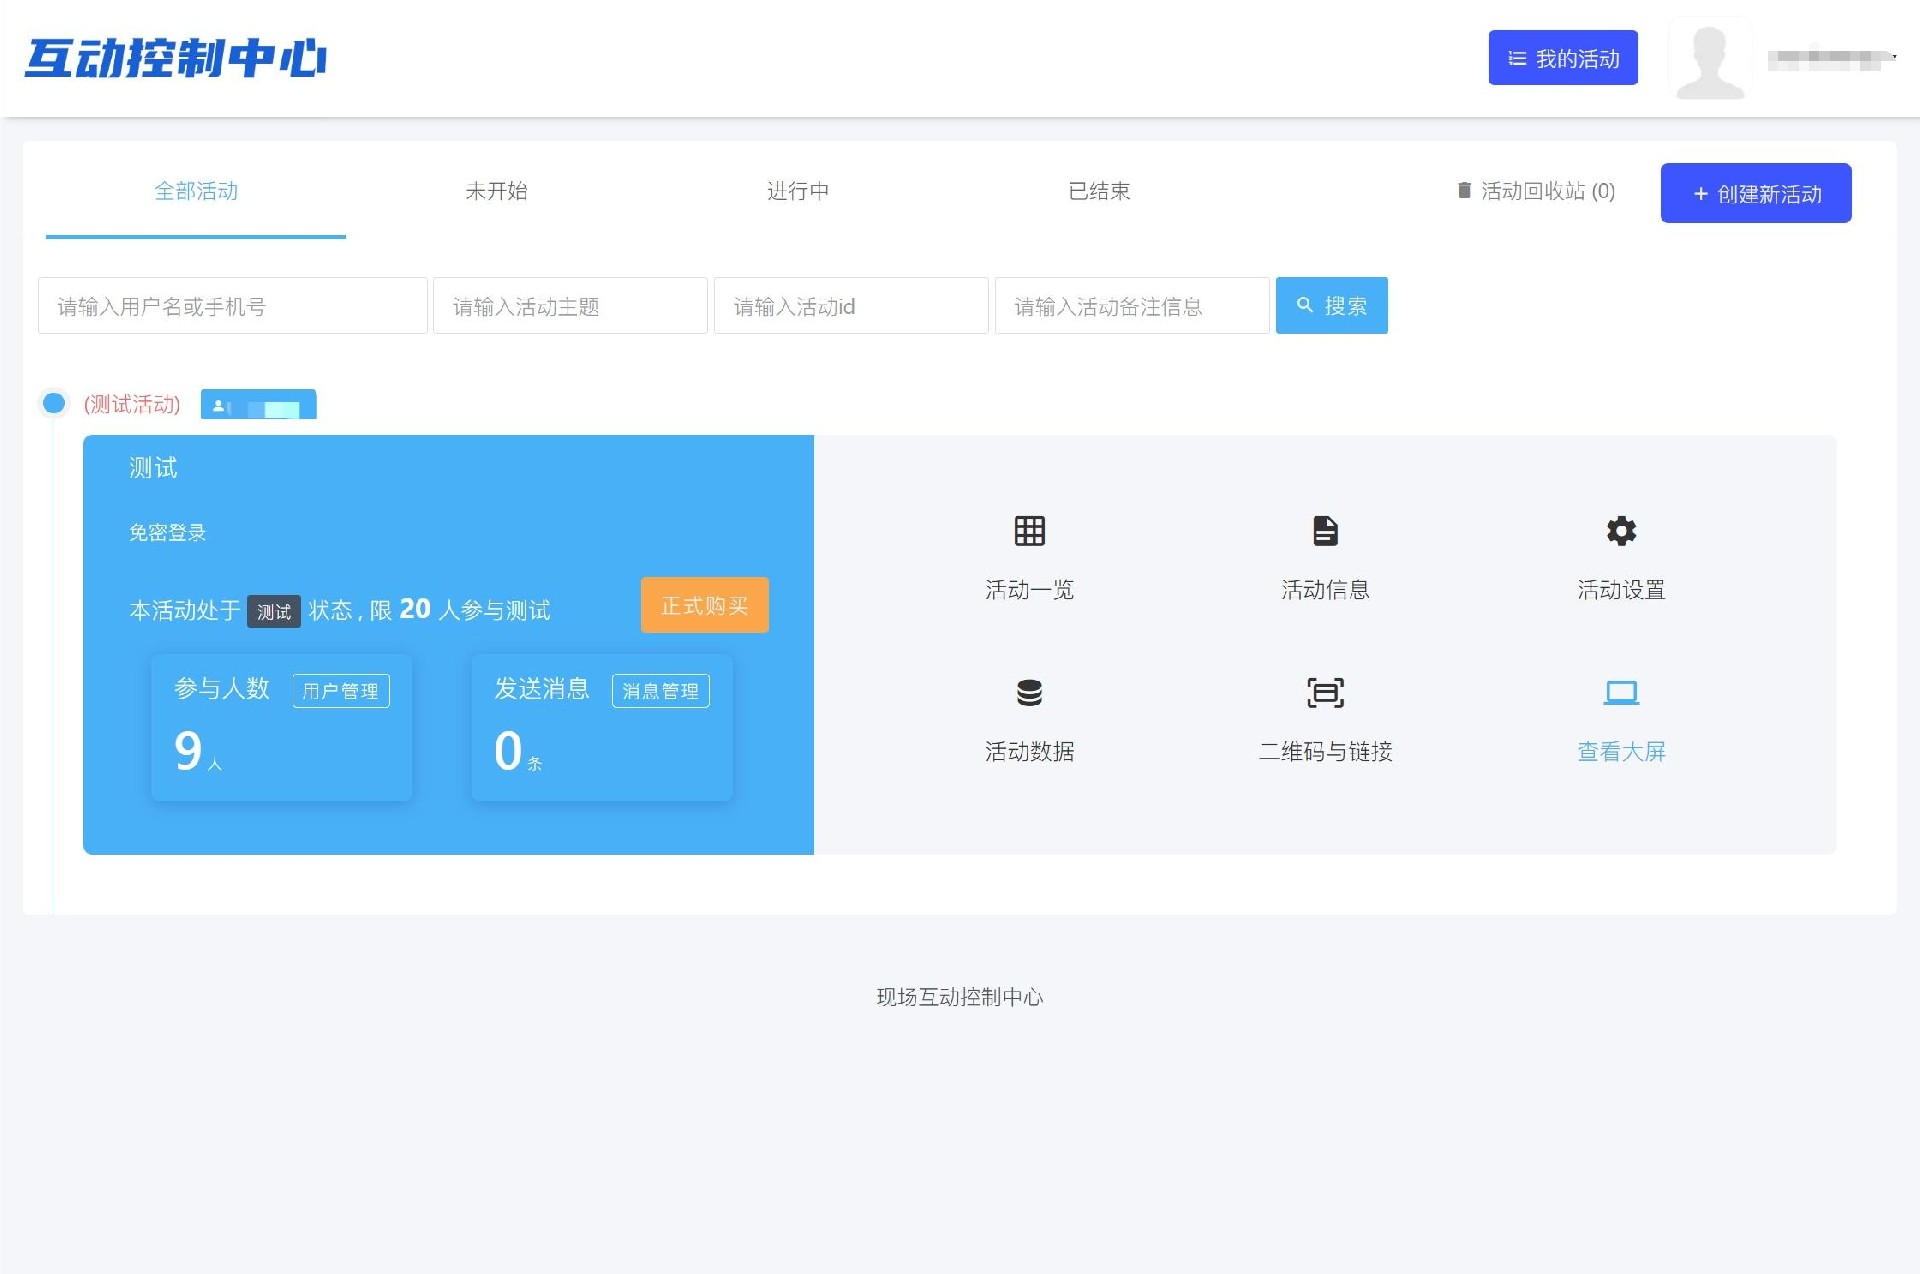This screenshot has width=1920, height=1274.
Task: Click the 查看大屏 link text
Action: tap(1621, 752)
